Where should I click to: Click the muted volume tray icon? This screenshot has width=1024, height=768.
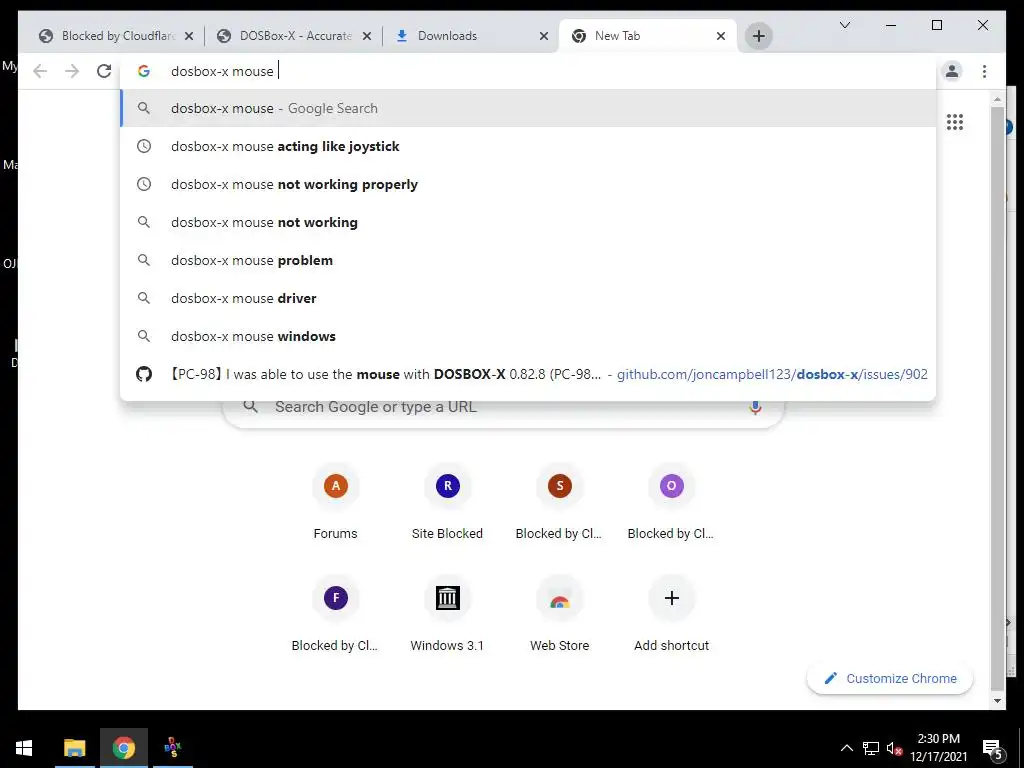(895, 748)
